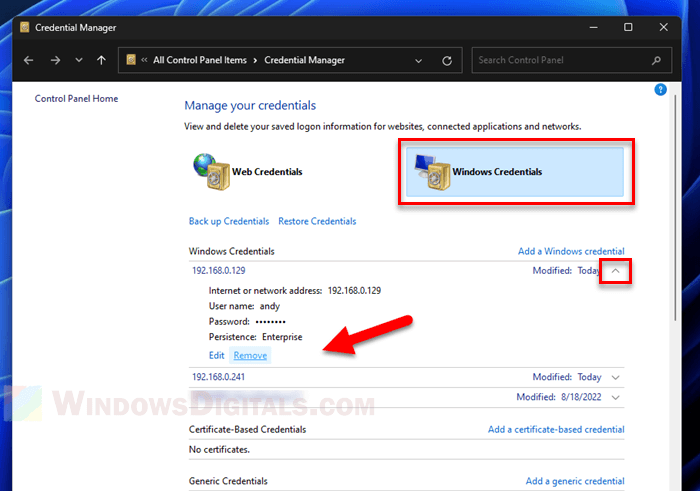Click the masked Password value
The width and height of the screenshot is (700, 491).
[x=270, y=321]
